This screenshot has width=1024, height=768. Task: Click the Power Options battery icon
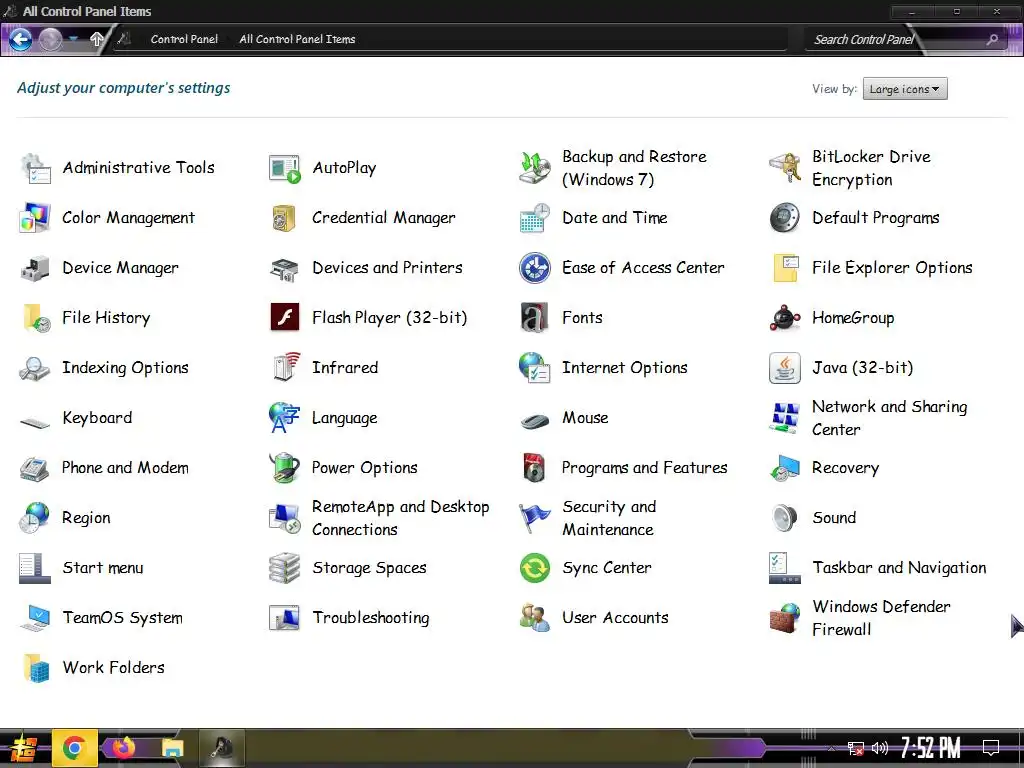pos(285,468)
